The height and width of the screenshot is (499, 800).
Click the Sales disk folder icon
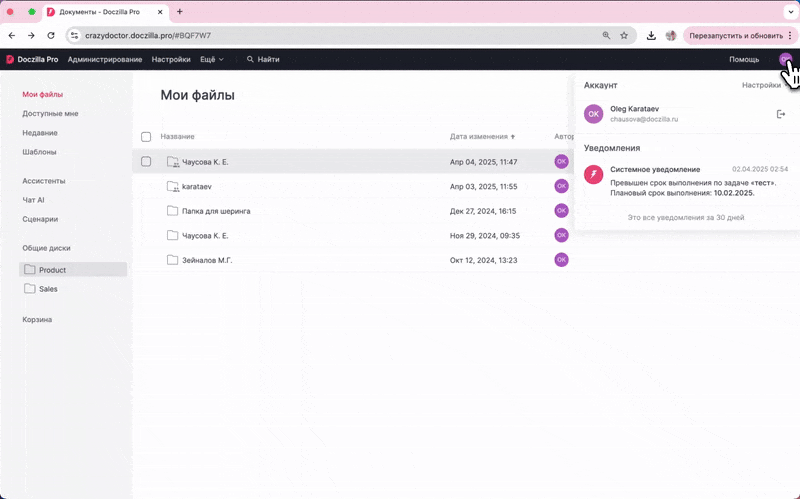pyautogui.click(x=30, y=288)
